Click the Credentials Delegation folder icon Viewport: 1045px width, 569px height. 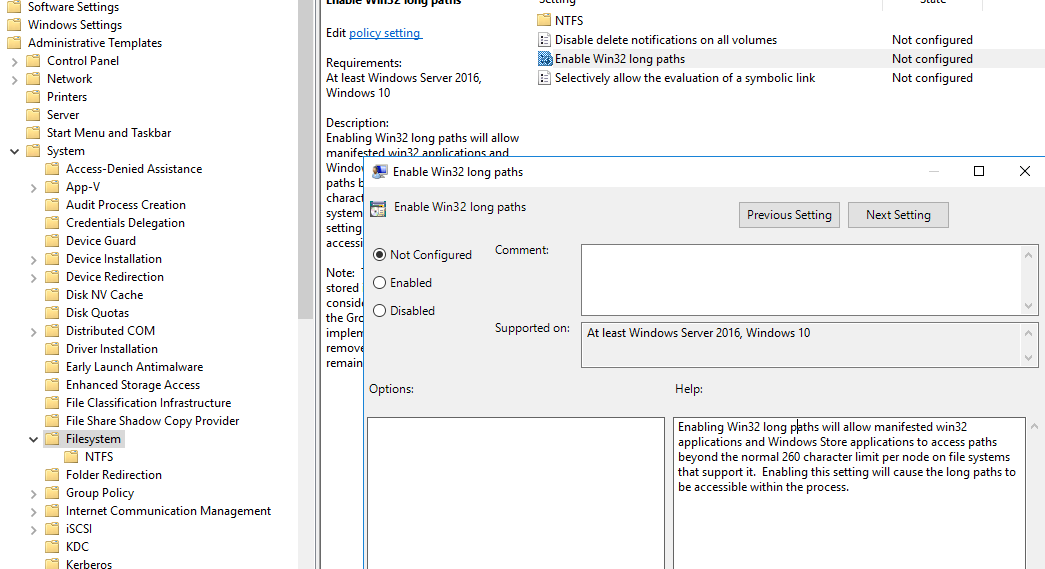52,223
